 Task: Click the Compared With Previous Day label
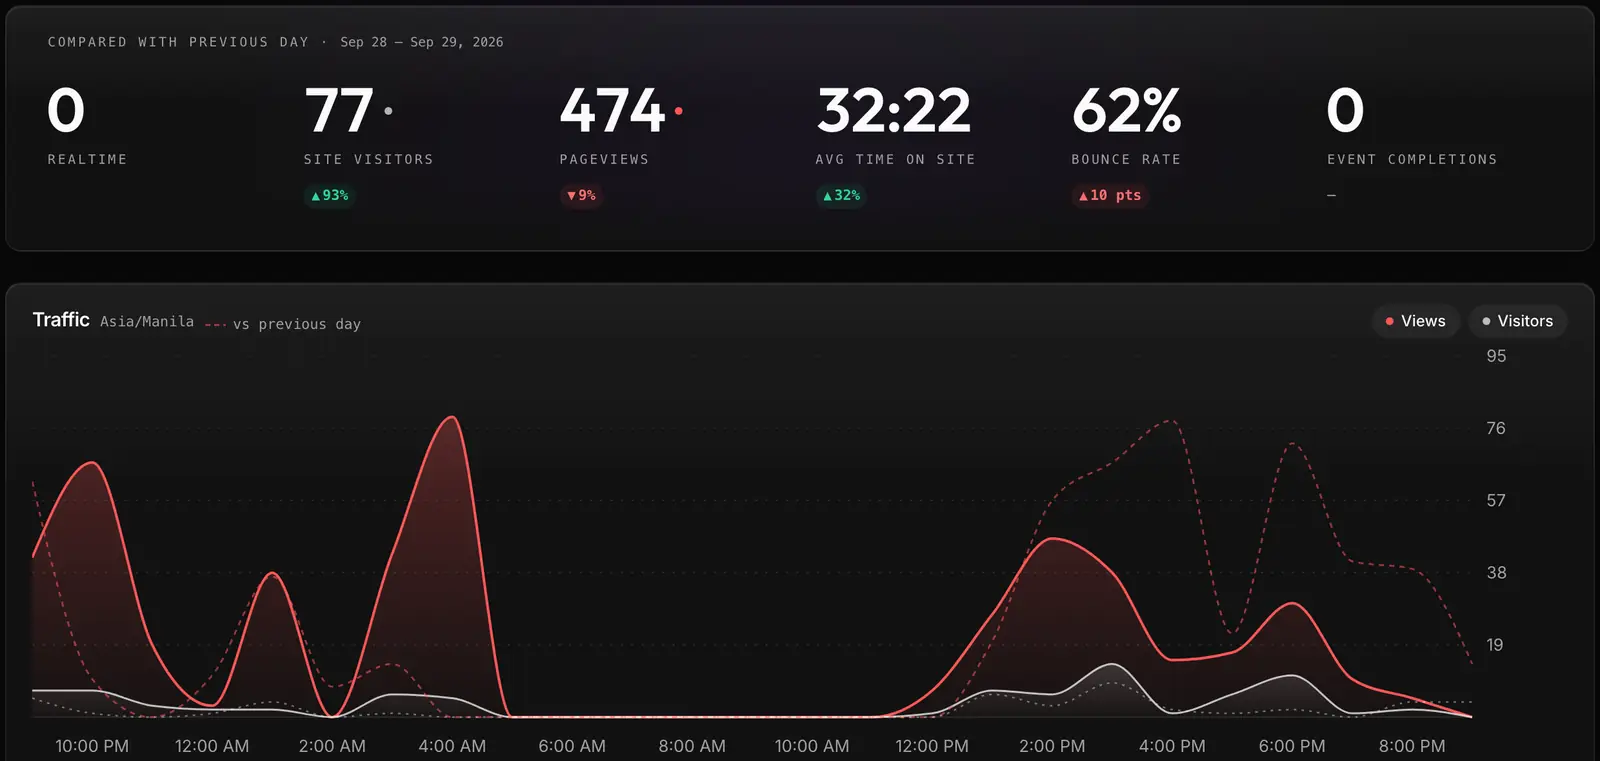(178, 42)
